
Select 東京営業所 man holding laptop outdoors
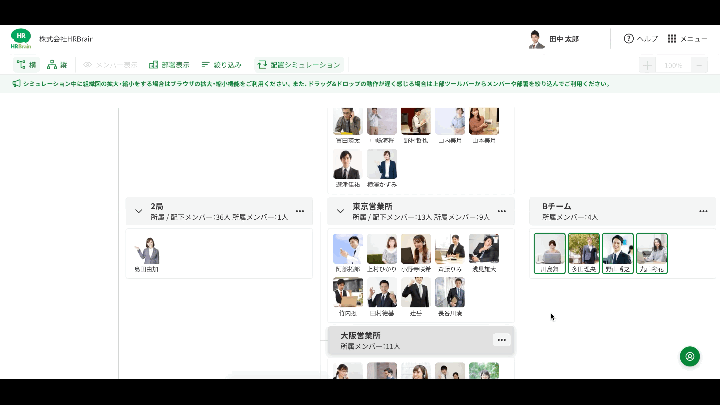click(x=348, y=292)
